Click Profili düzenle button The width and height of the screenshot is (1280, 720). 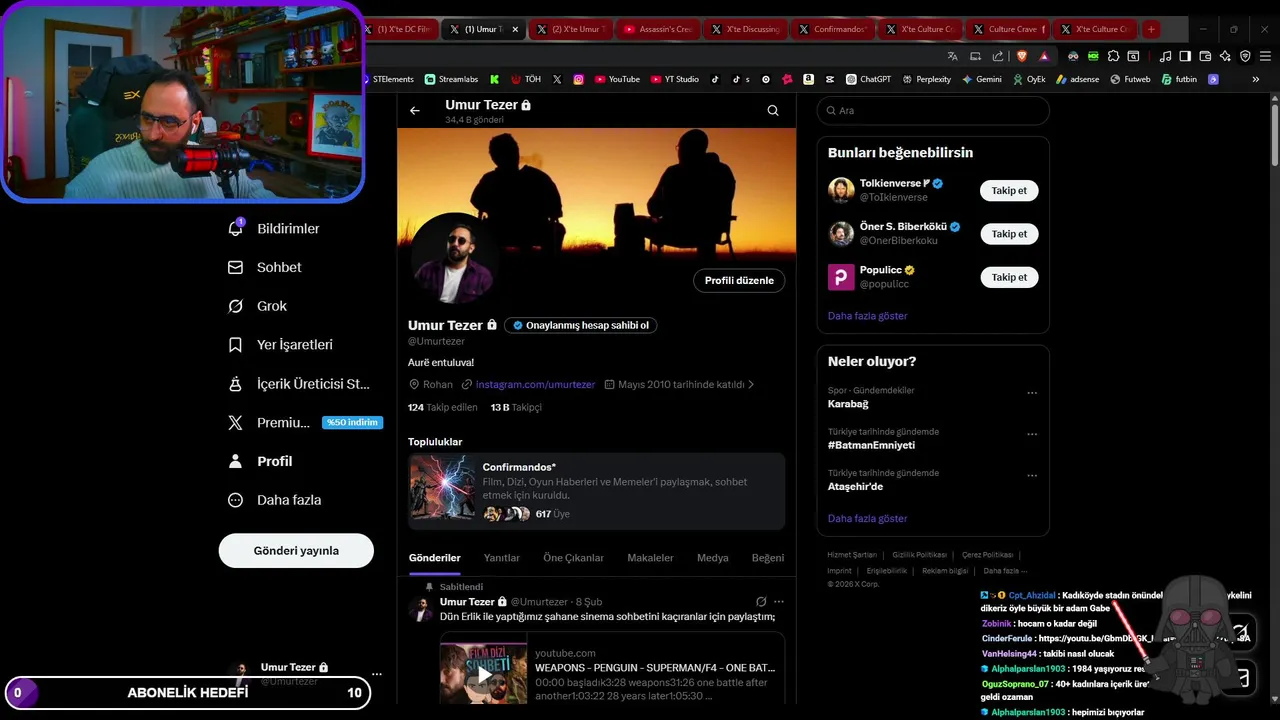(x=739, y=281)
